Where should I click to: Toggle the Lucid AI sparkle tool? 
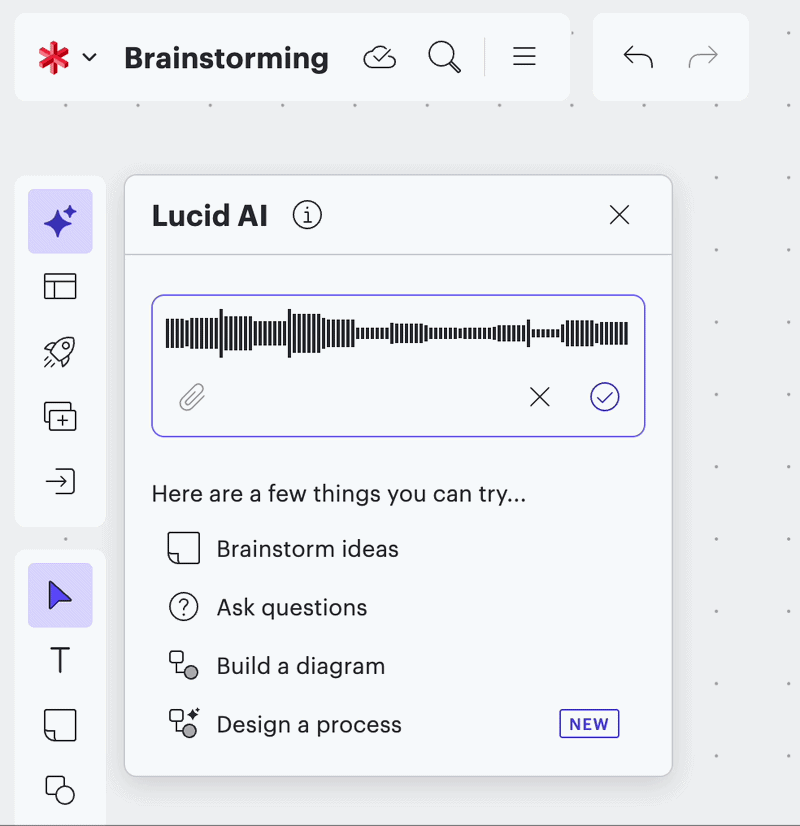coord(60,221)
